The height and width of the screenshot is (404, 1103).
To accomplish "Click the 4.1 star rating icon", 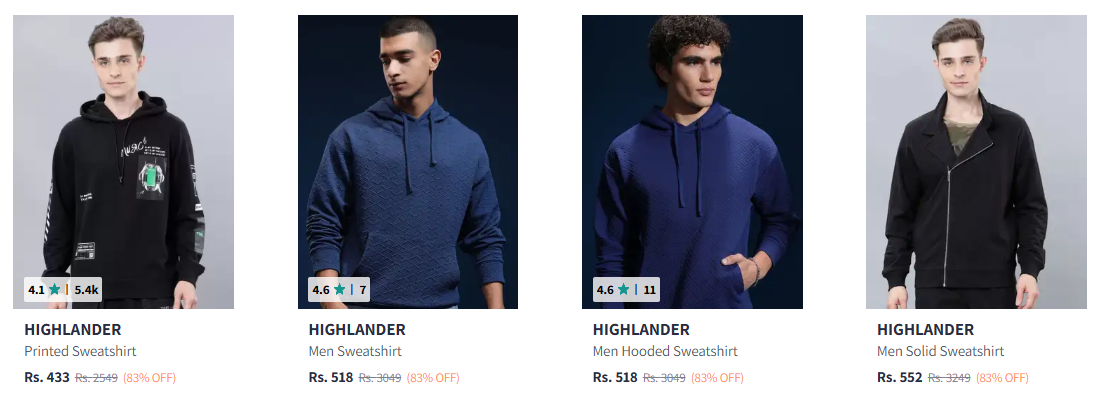I will coord(55,289).
